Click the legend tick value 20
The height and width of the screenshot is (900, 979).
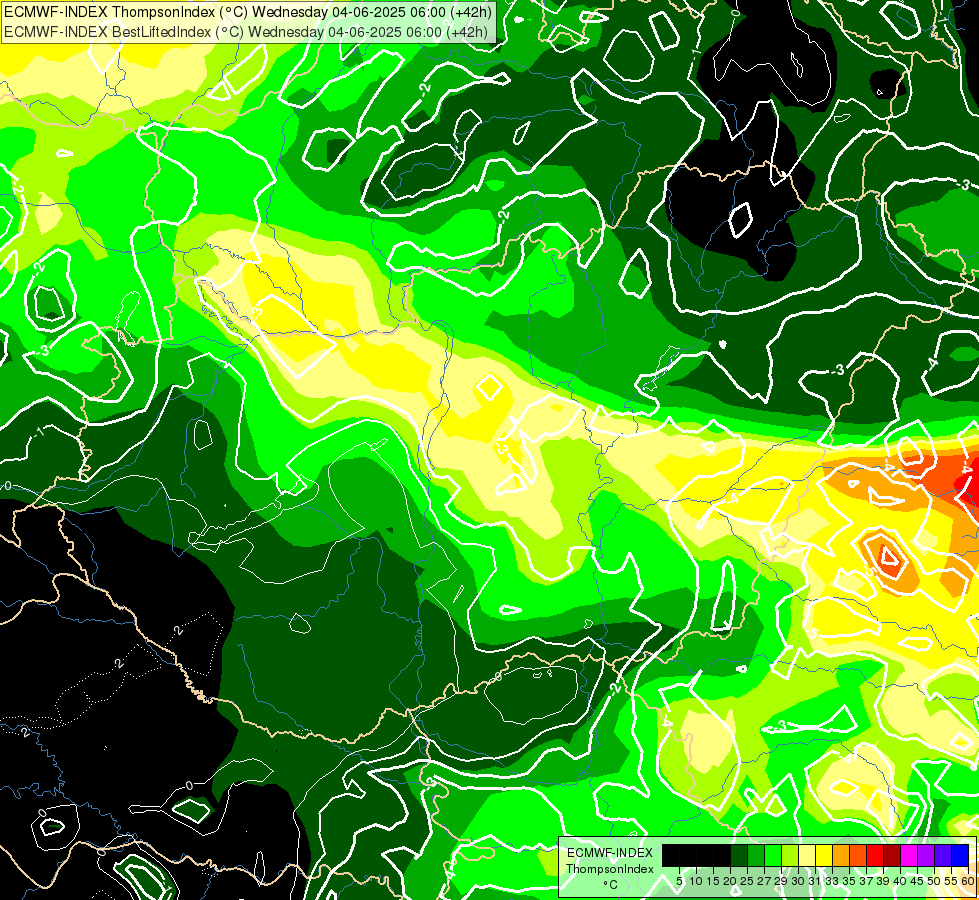tap(730, 881)
